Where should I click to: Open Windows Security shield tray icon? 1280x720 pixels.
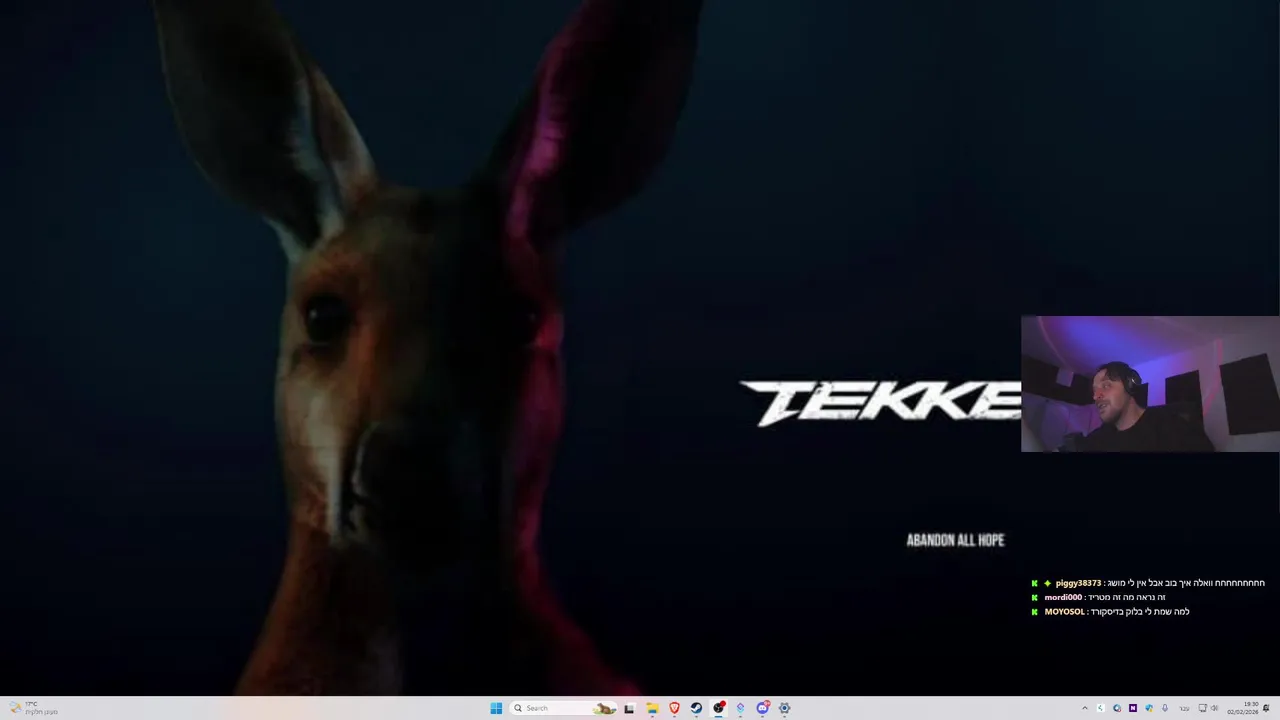[x=1149, y=708]
